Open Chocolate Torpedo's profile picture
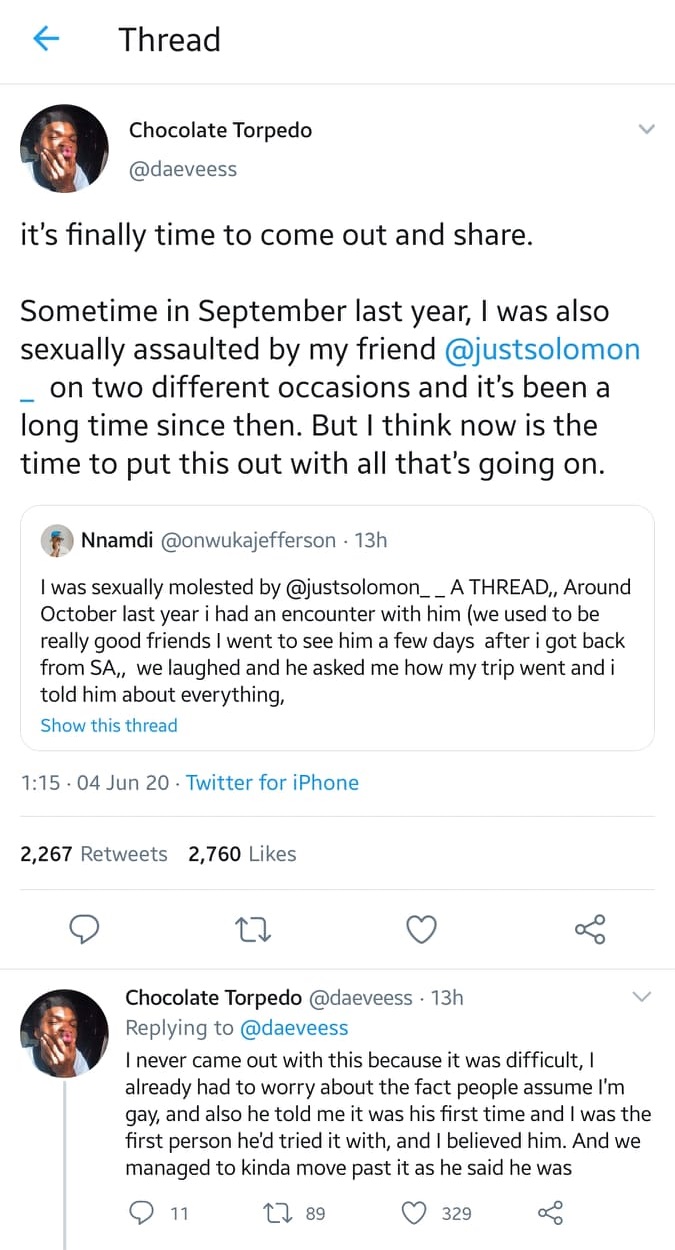This screenshot has width=675, height=1250. pos(64,148)
